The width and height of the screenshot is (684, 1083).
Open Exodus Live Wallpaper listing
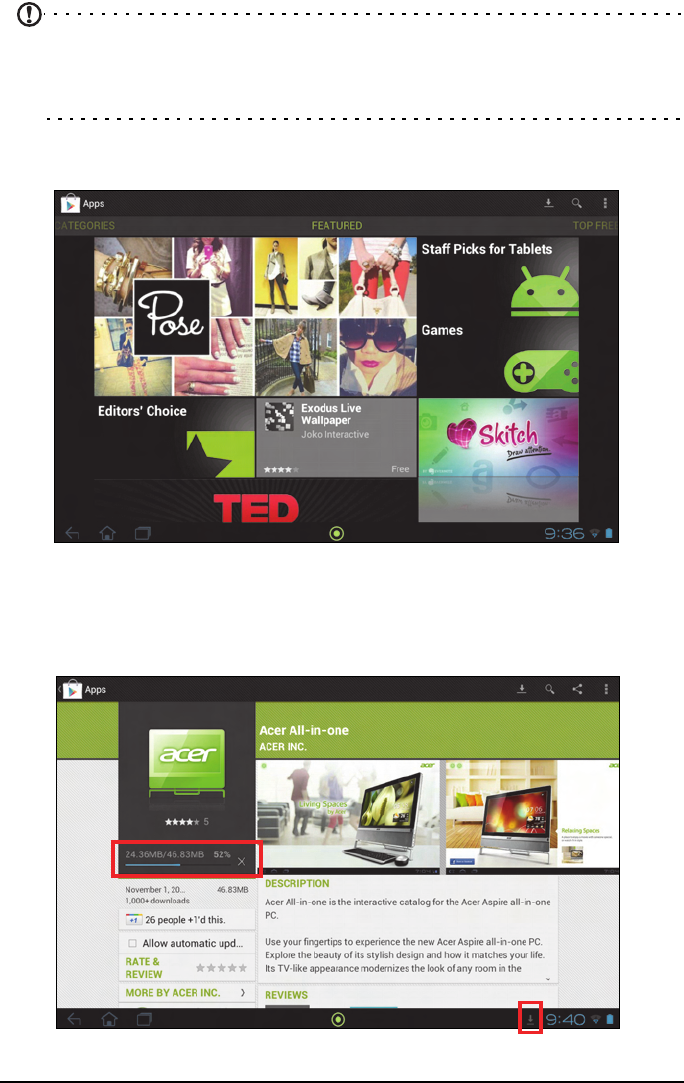pos(336,437)
